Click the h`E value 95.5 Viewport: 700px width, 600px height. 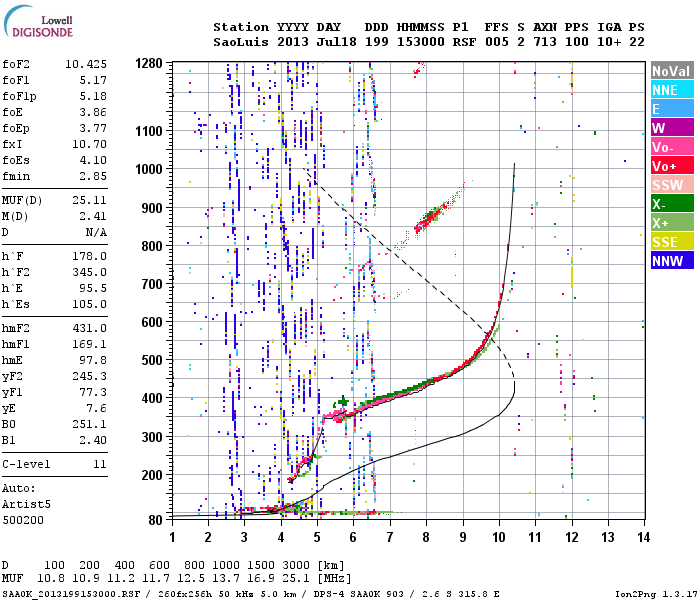coord(93,288)
